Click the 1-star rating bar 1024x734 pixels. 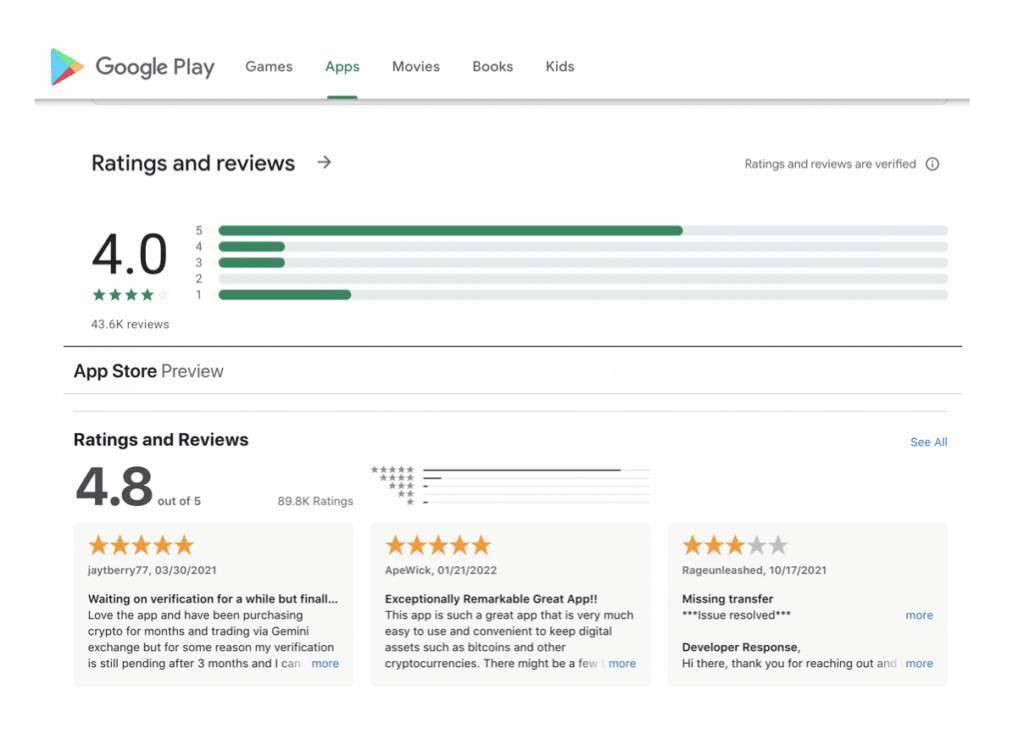583,295
